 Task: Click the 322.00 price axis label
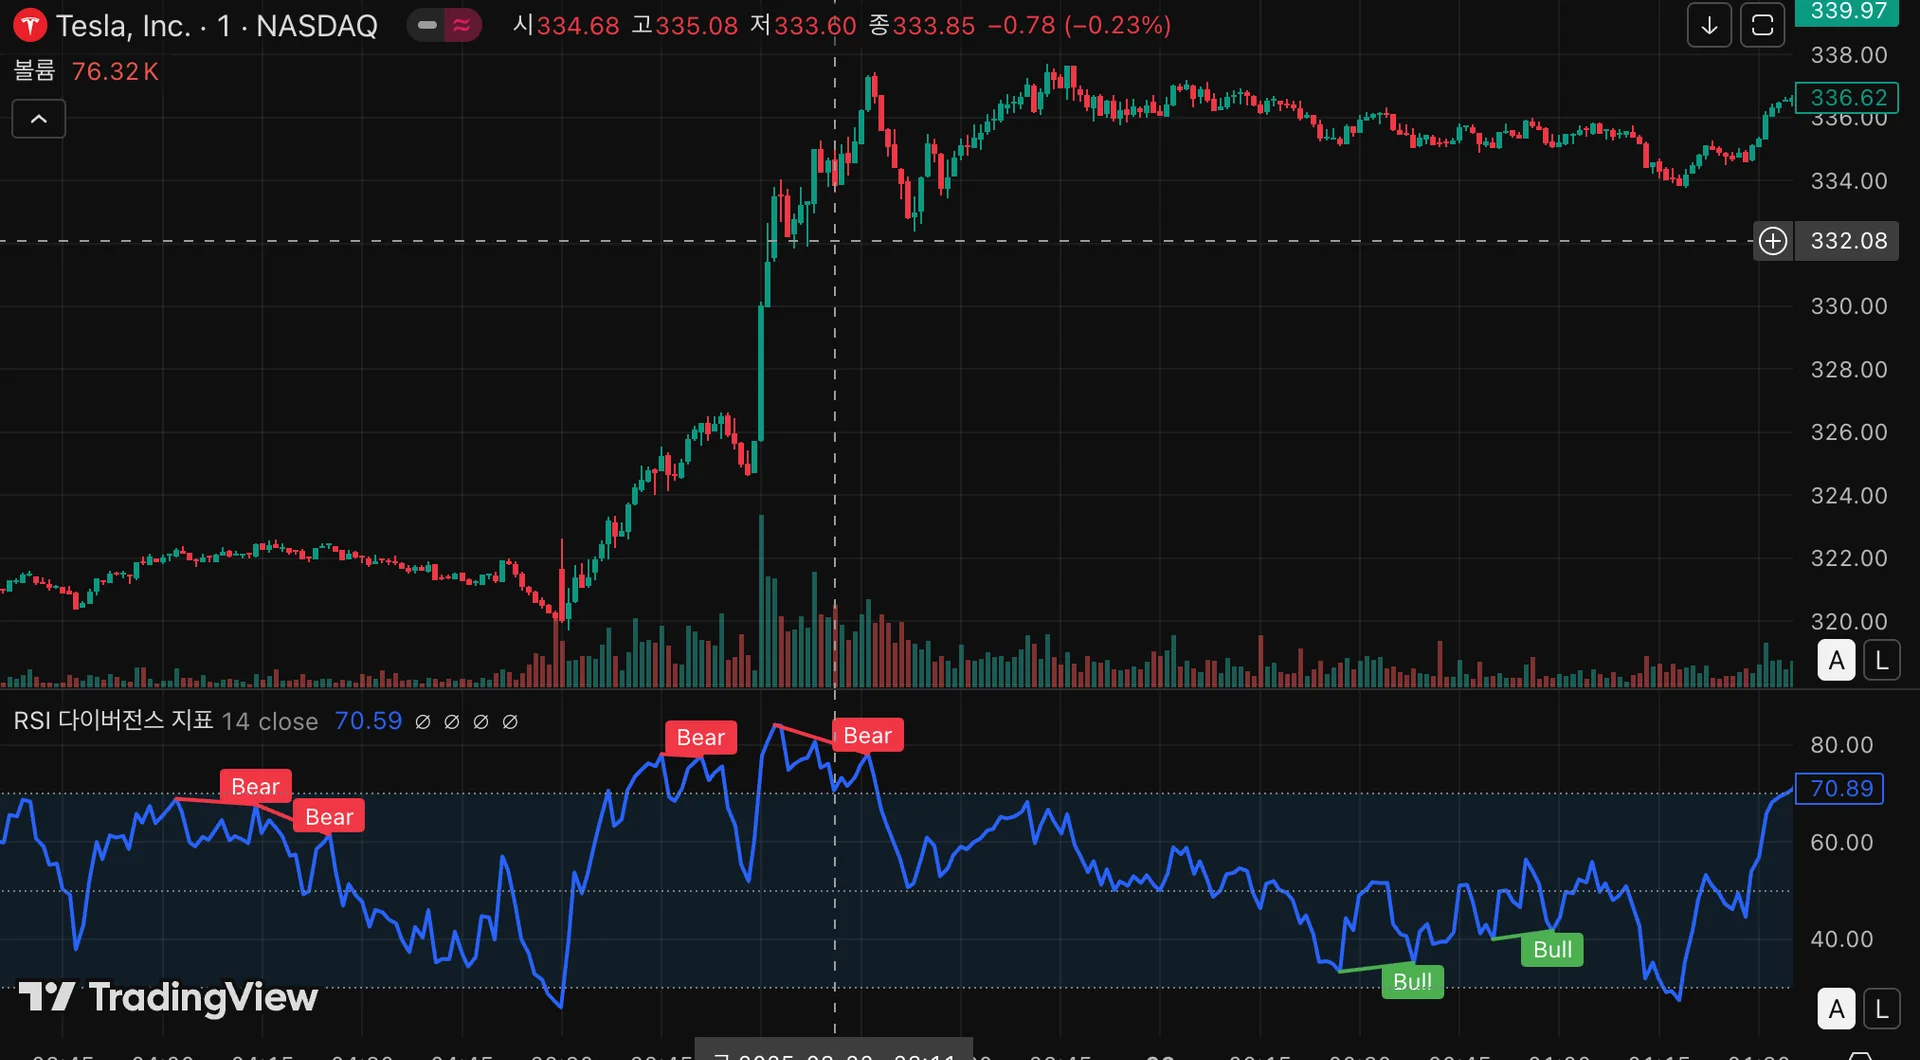(1849, 558)
